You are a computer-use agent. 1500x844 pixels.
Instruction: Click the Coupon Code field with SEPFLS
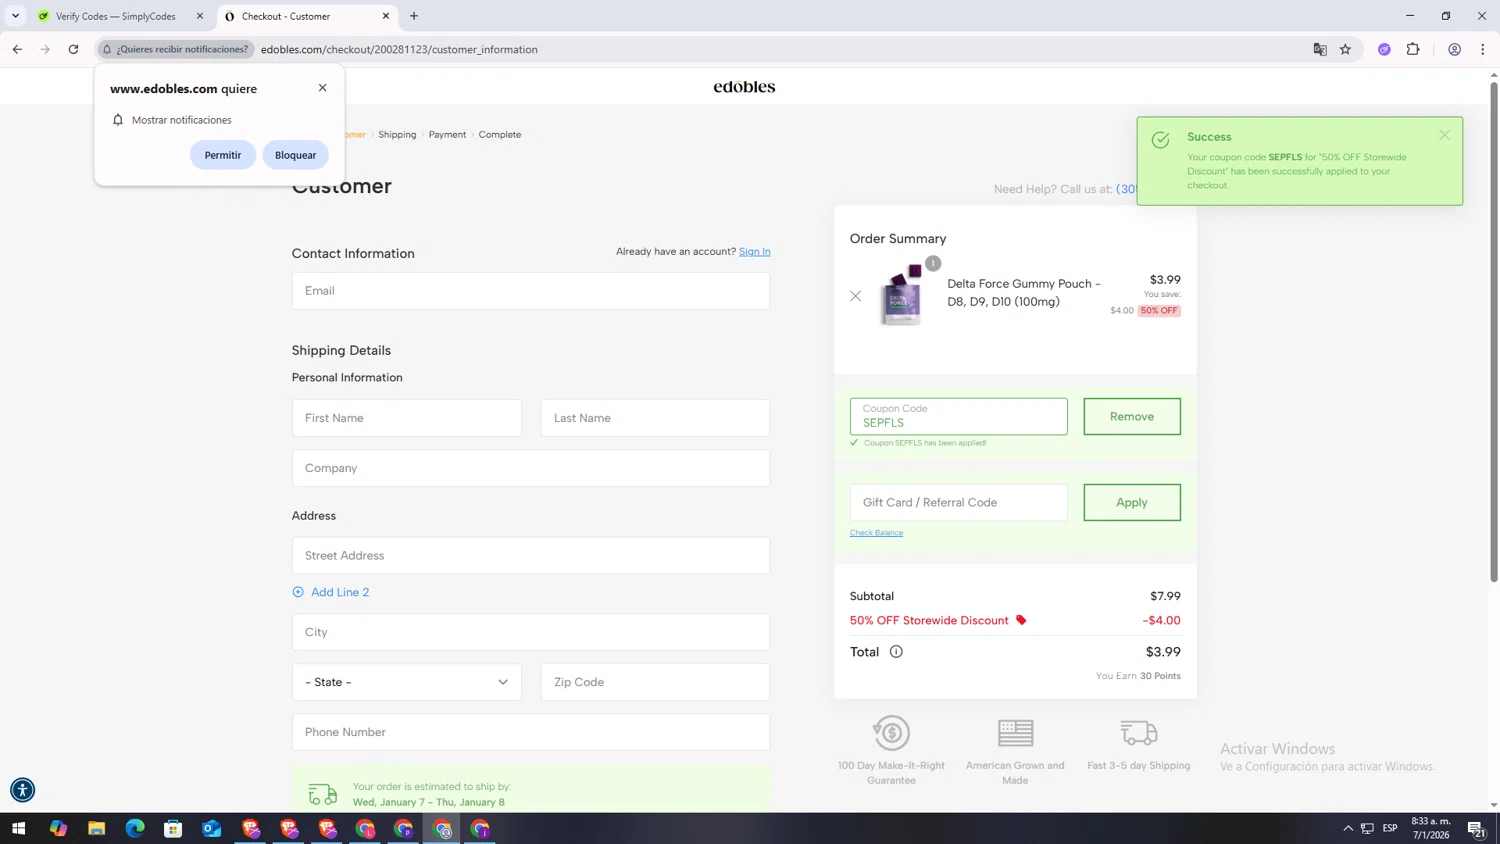(x=958, y=417)
